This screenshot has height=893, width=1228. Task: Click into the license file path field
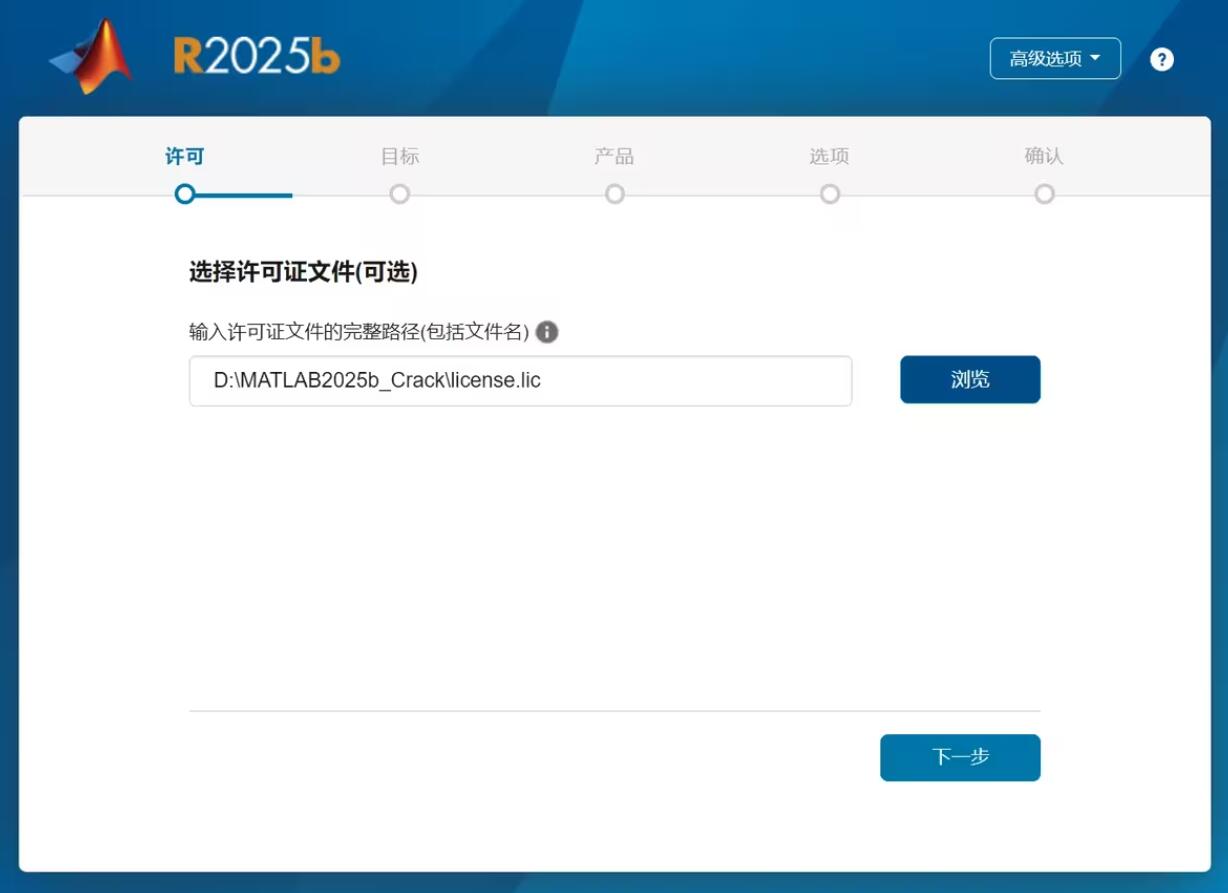click(x=520, y=381)
